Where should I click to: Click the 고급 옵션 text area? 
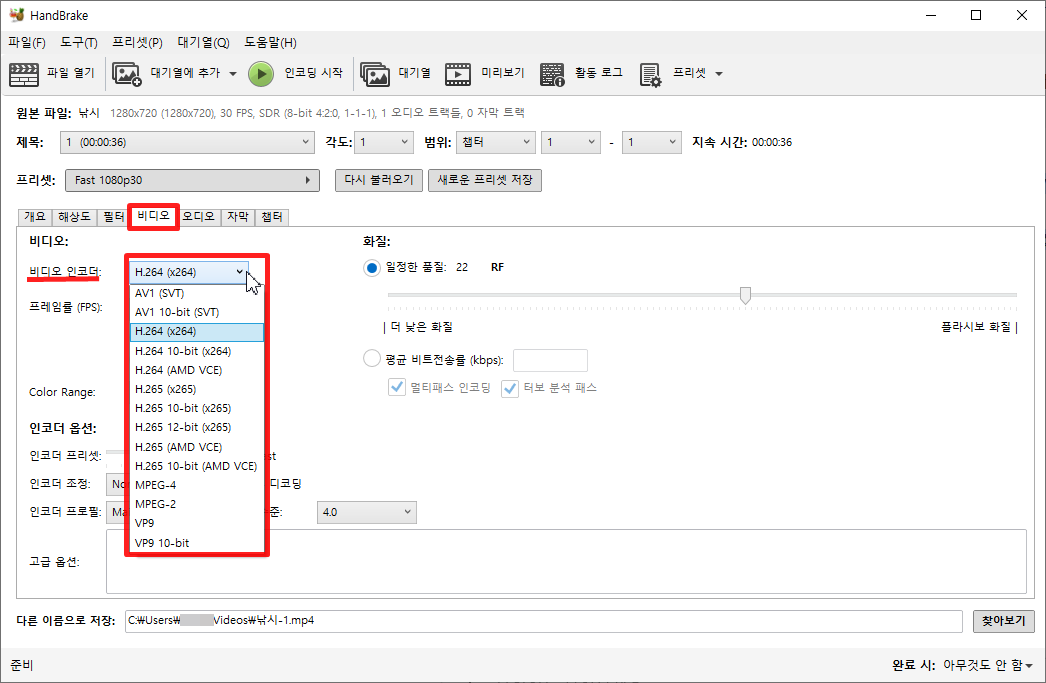pos(566,562)
